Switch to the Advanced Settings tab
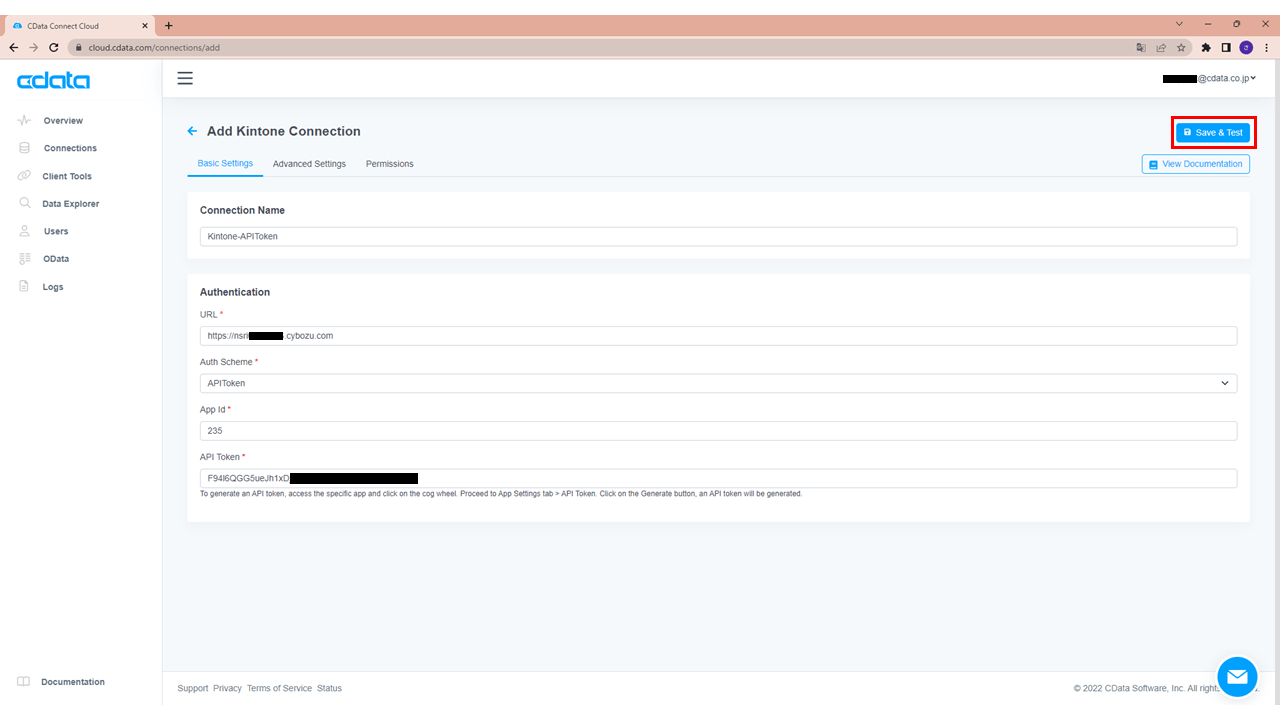Viewport: 1280px width, 720px height. pyautogui.click(x=309, y=163)
